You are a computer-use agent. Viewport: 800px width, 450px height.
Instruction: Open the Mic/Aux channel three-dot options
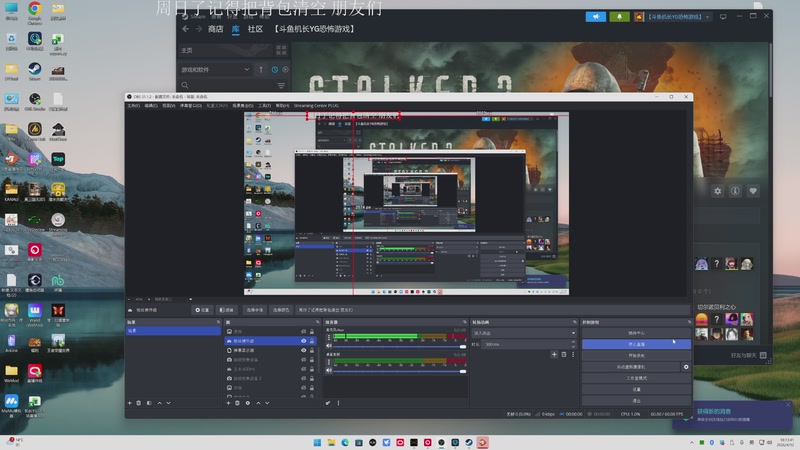coord(329,337)
